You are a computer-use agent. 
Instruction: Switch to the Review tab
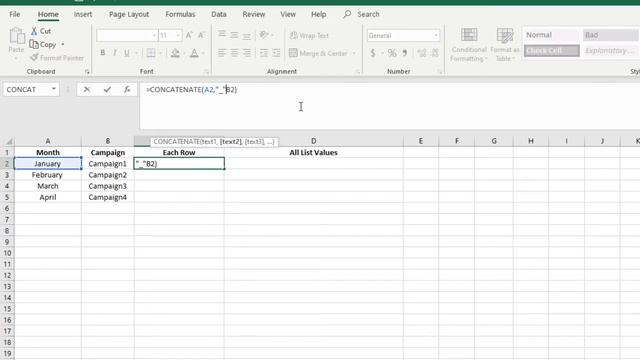253,14
